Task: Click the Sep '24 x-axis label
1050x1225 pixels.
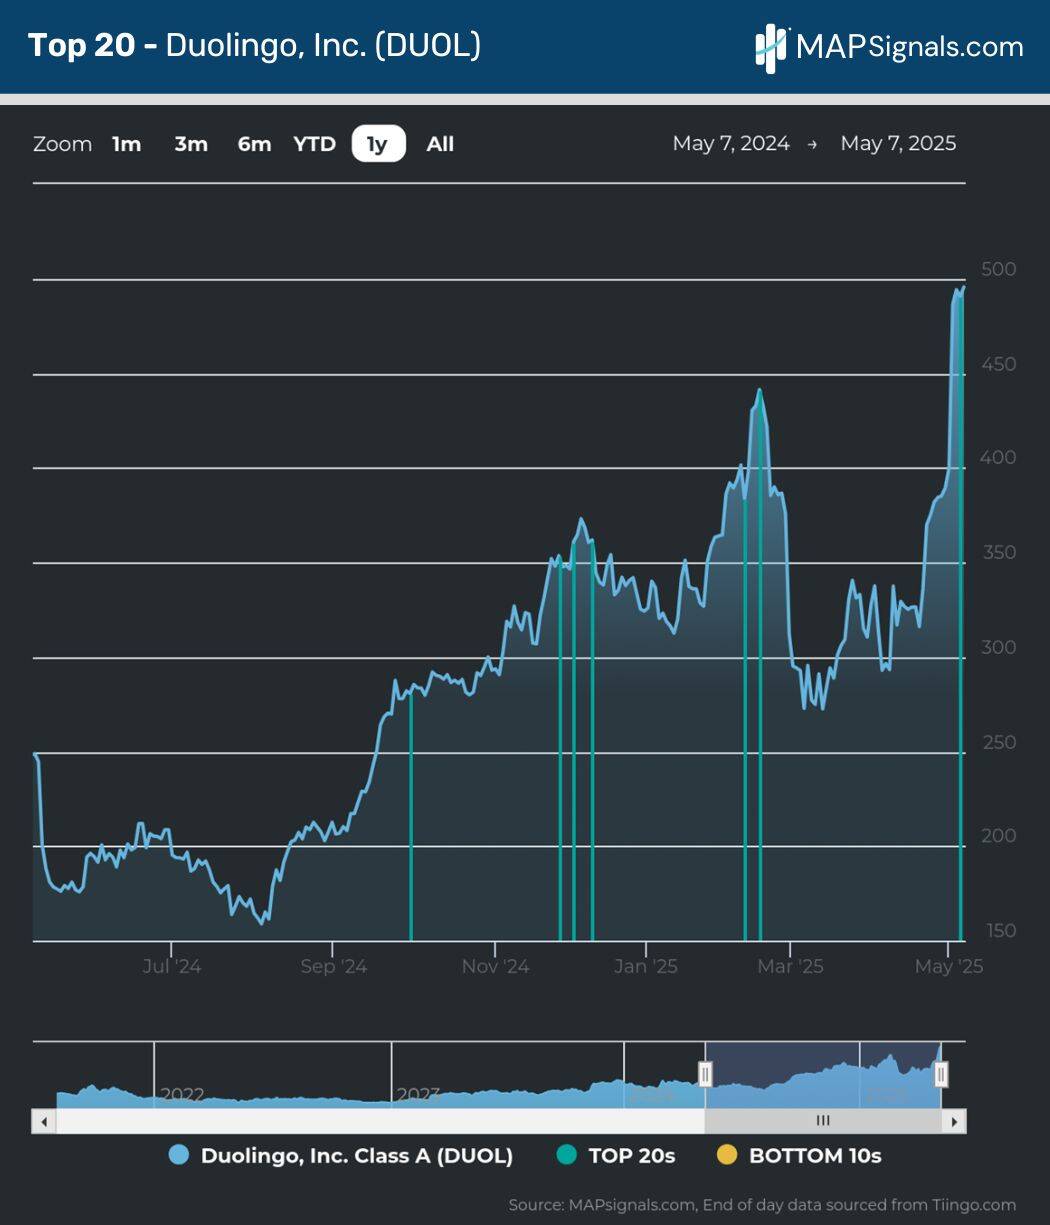Action: pos(333,967)
